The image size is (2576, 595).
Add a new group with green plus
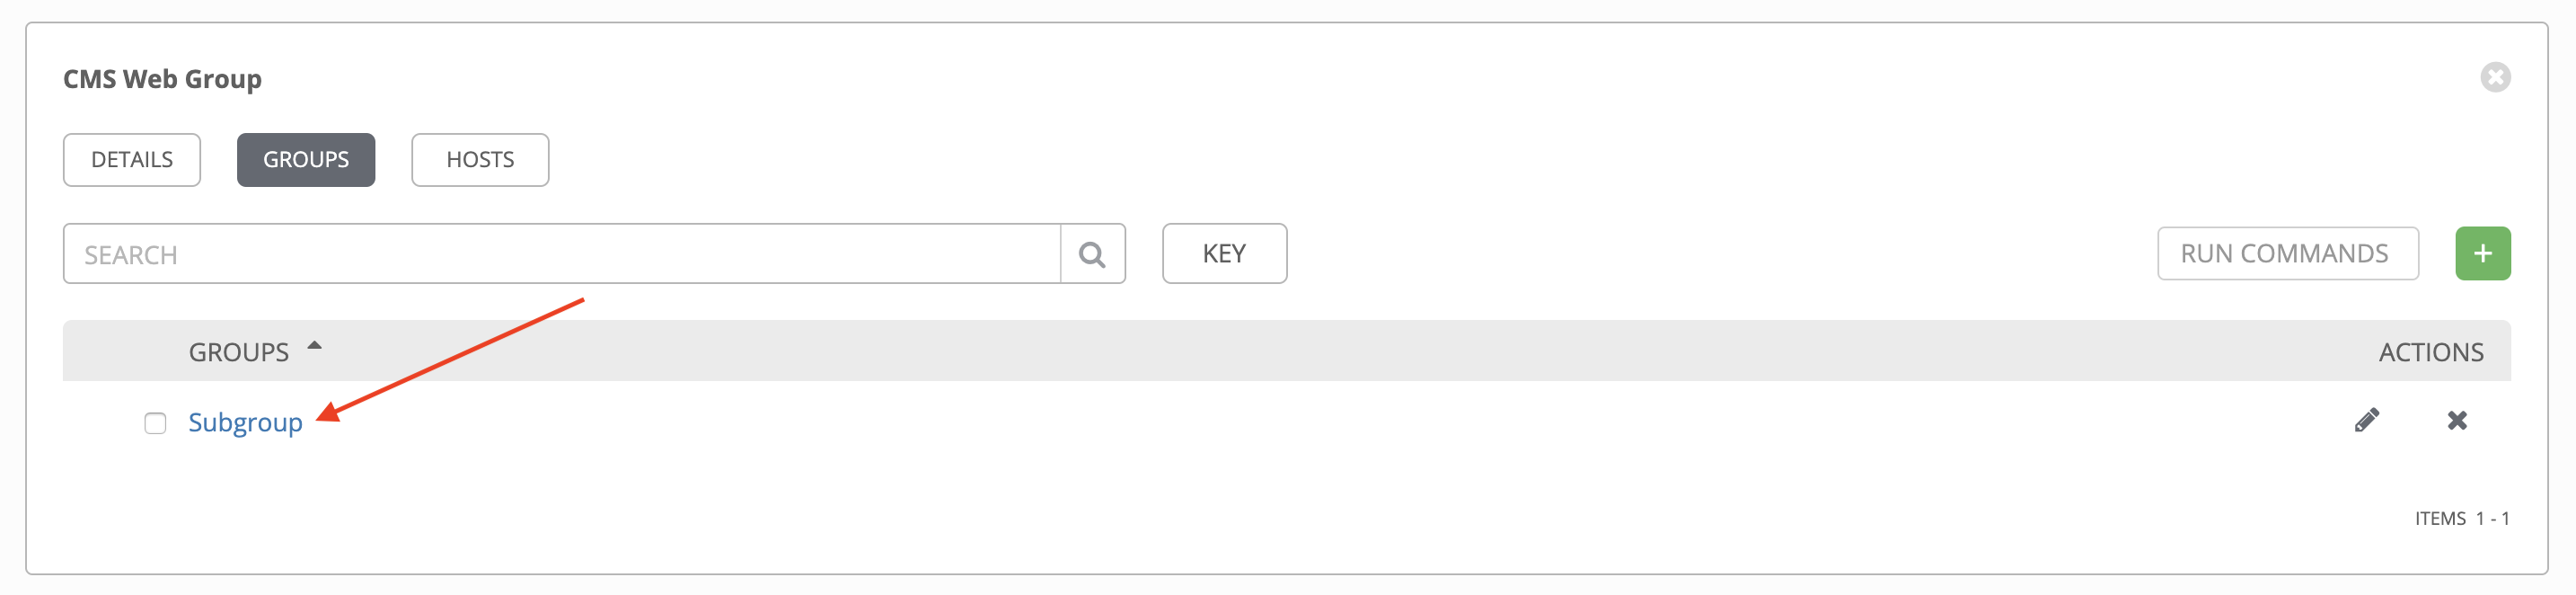point(2482,253)
